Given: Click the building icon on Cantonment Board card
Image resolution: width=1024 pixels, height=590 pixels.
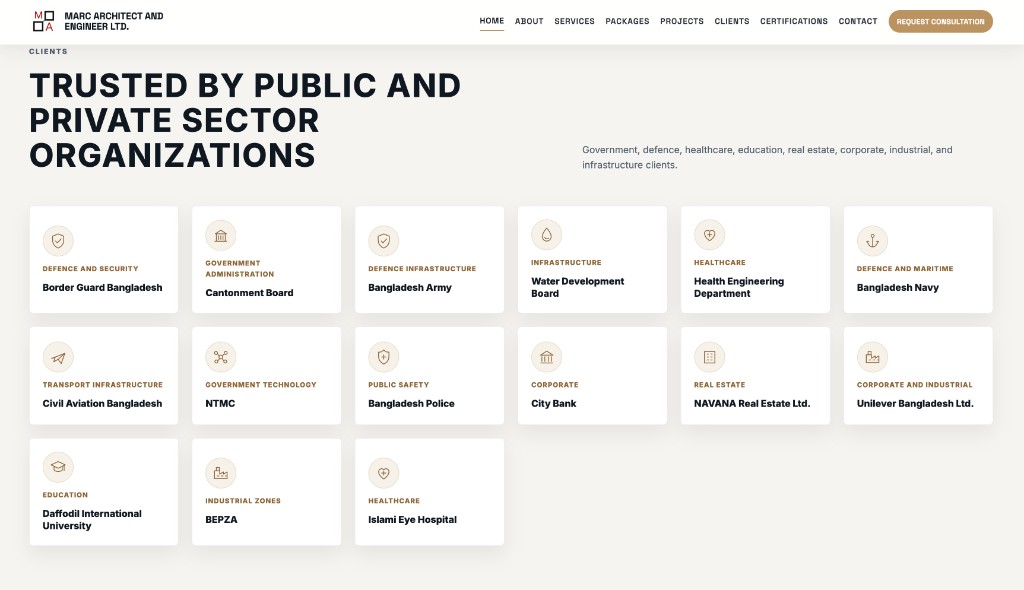Looking at the screenshot, I should [221, 235].
